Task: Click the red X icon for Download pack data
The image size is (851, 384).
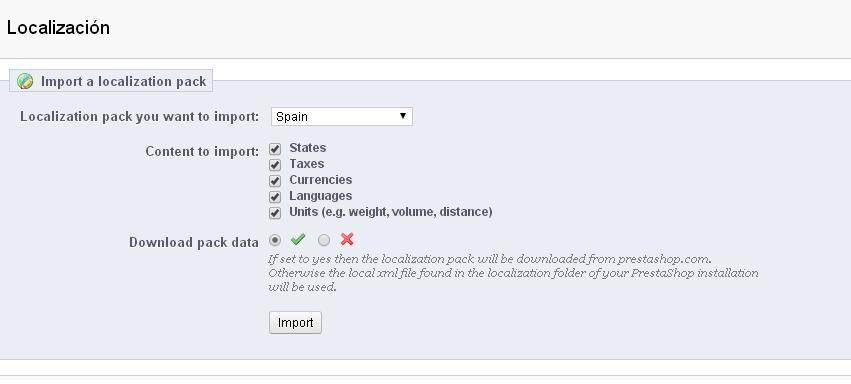Action: click(x=347, y=239)
